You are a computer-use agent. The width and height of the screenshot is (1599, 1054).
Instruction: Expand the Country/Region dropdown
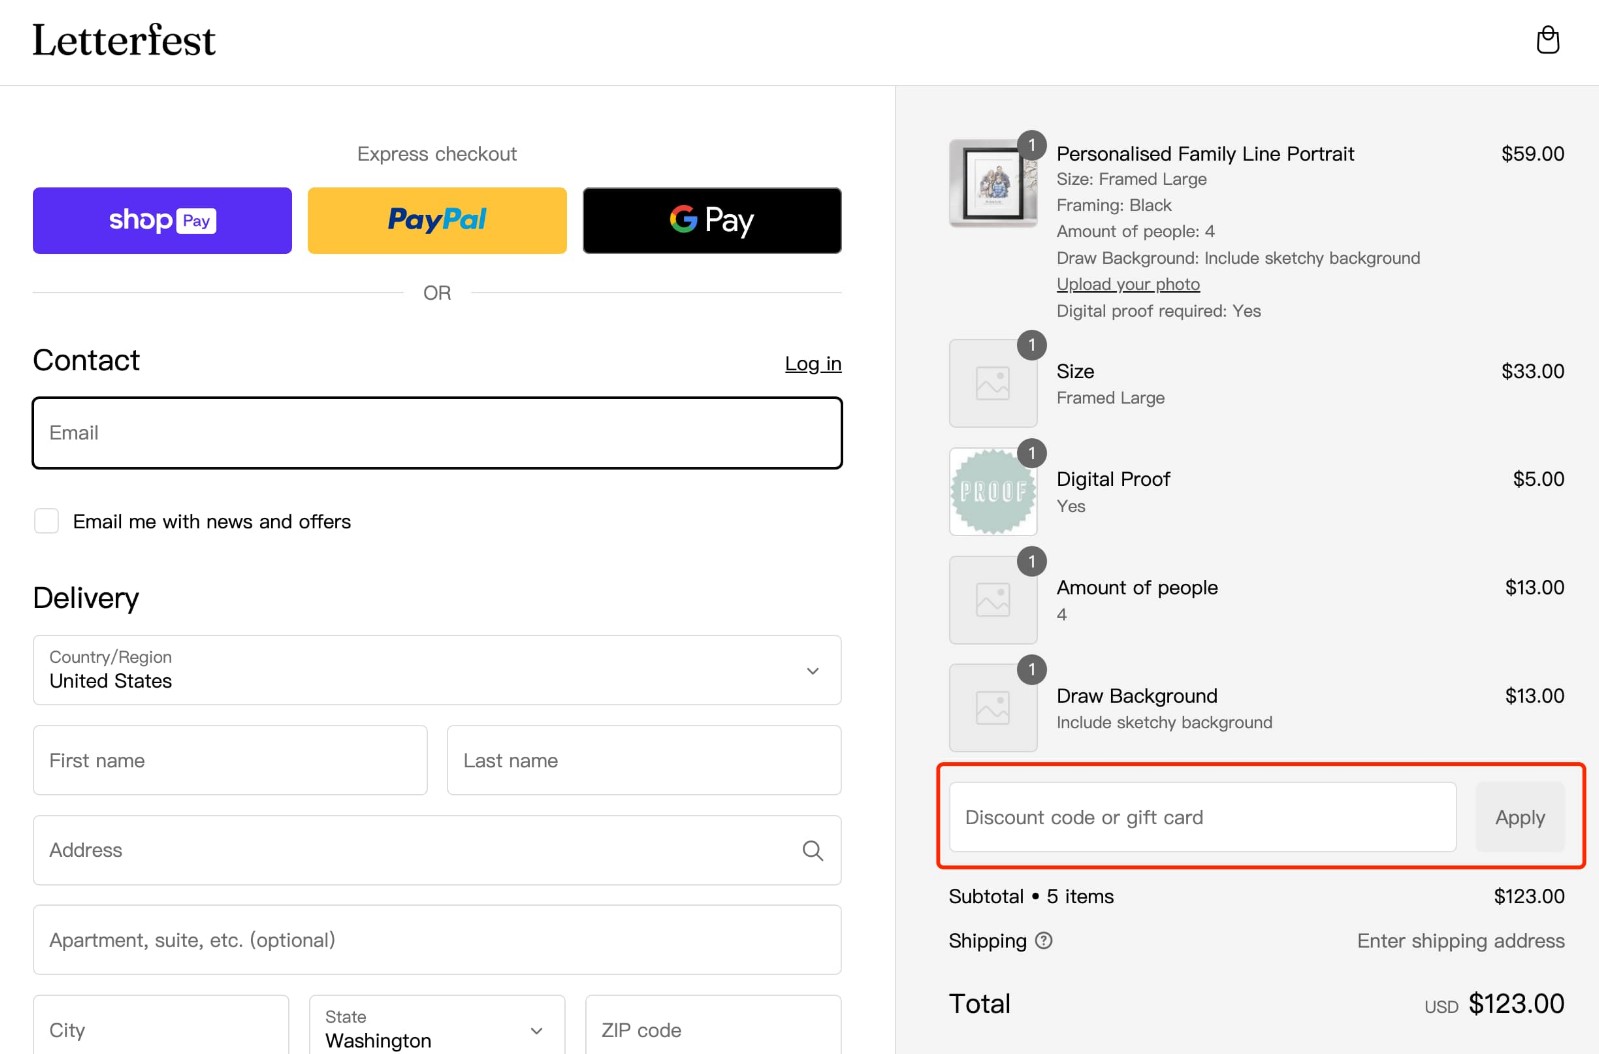point(437,670)
